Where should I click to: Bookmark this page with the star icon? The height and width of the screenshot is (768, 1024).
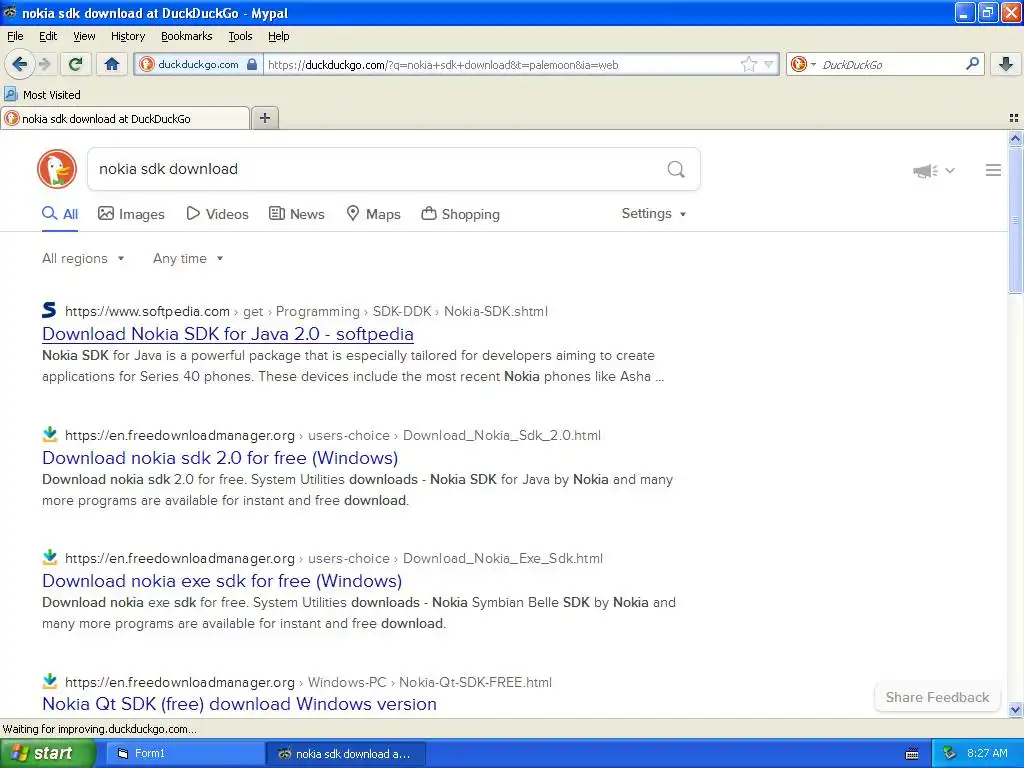click(x=748, y=64)
